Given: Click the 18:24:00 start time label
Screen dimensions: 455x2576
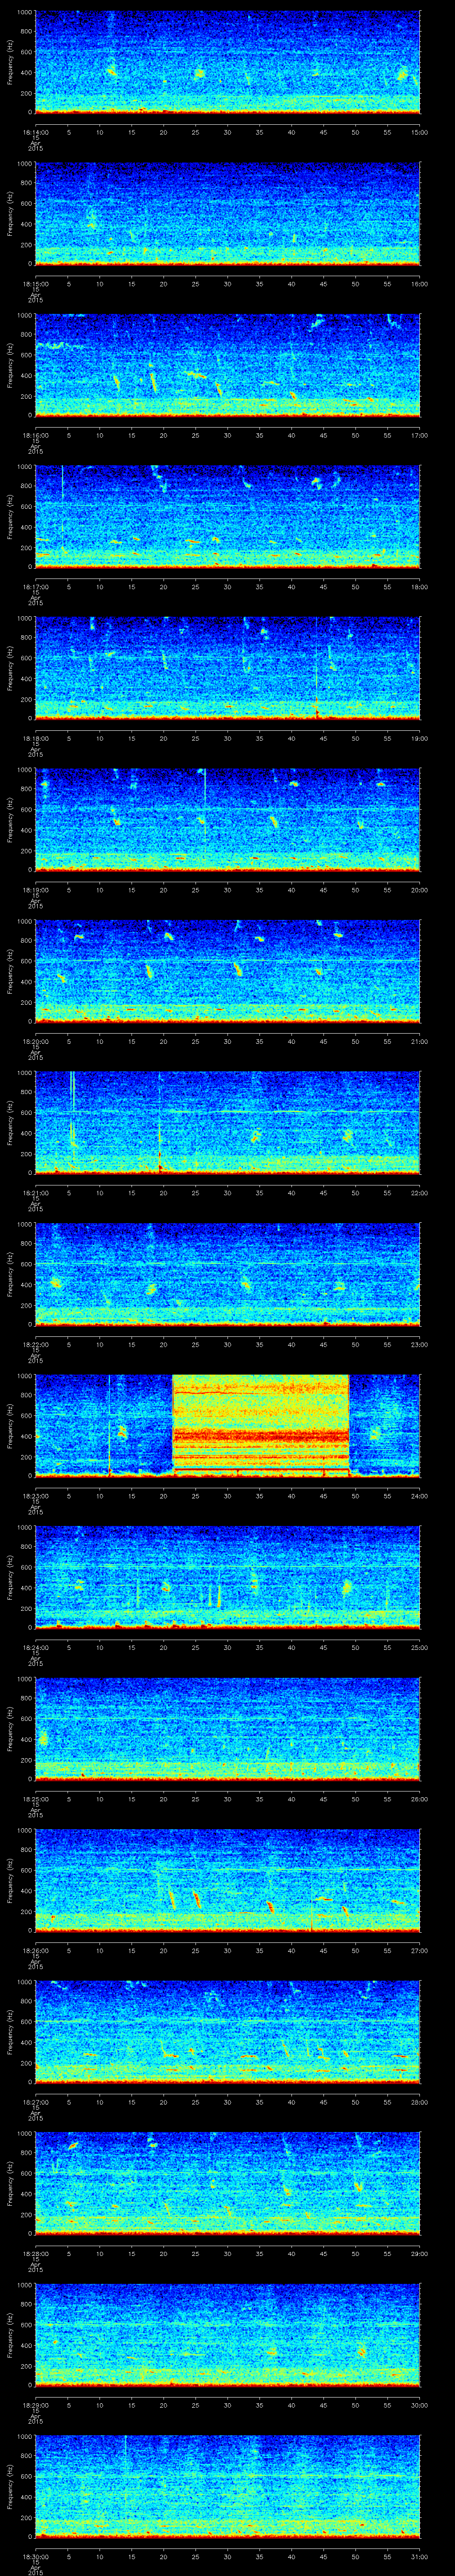Looking at the screenshot, I should point(35,1647).
